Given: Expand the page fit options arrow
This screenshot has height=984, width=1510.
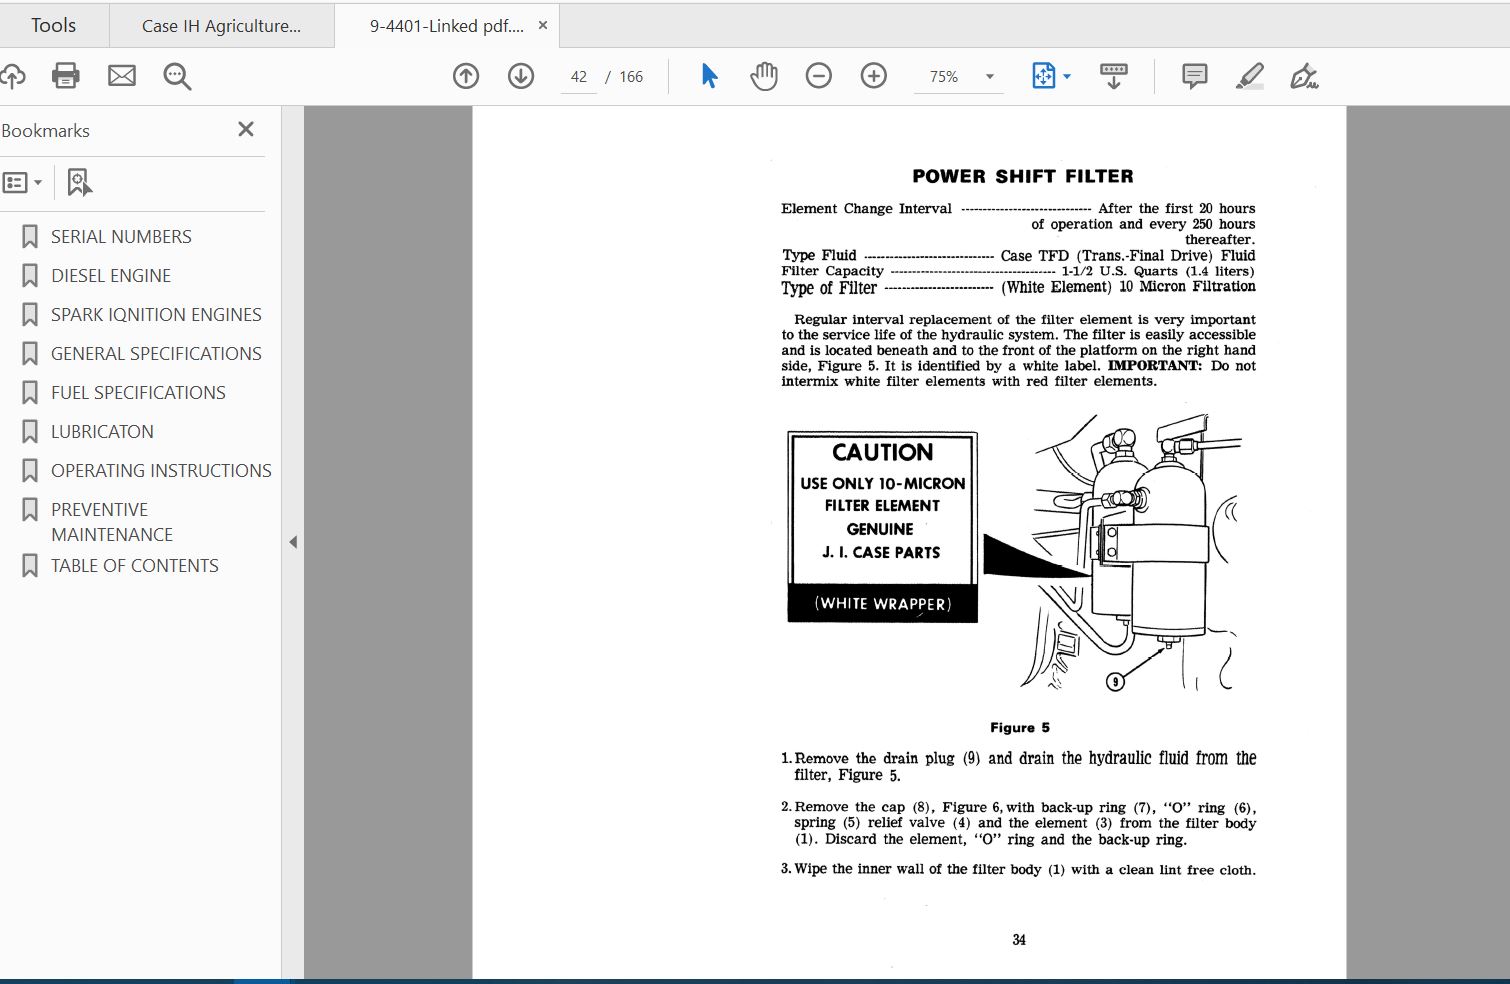Looking at the screenshot, I should 1067,77.
